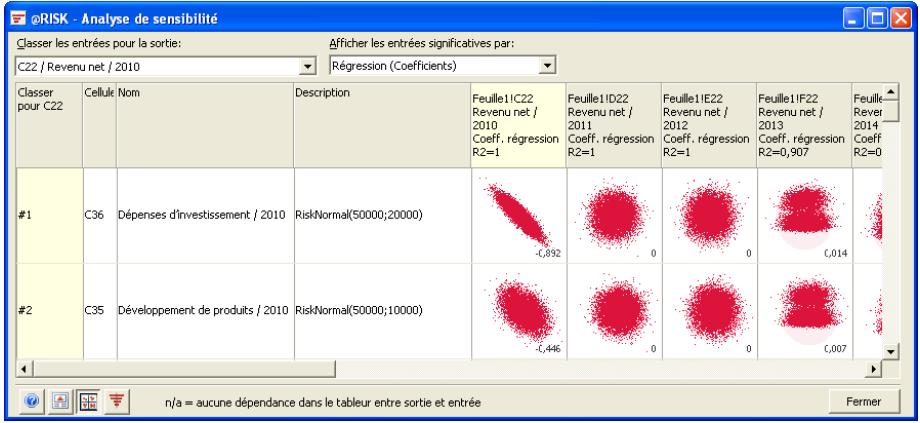The height and width of the screenshot is (423, 920).
Task: Select the D22 scatter plot in row #2
Action: [614, 311]
